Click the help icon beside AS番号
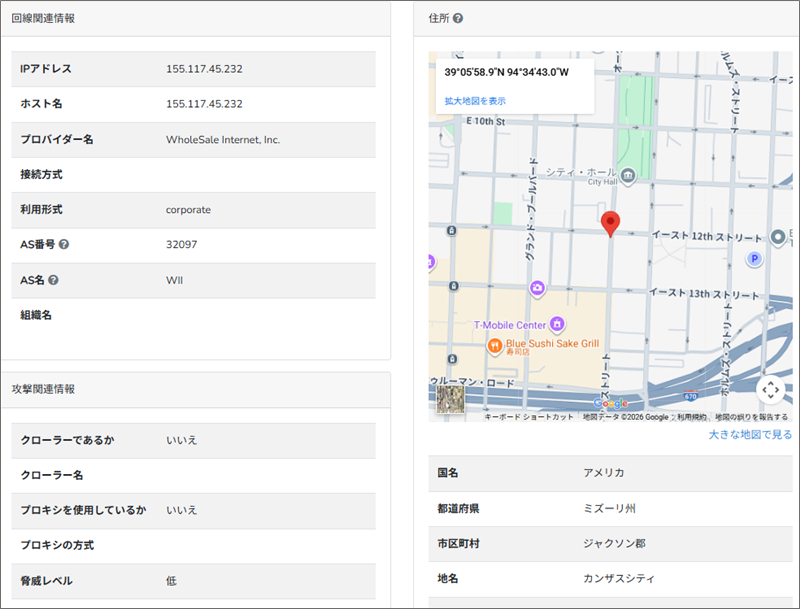 pyautogui.click(x=64, y=245)
